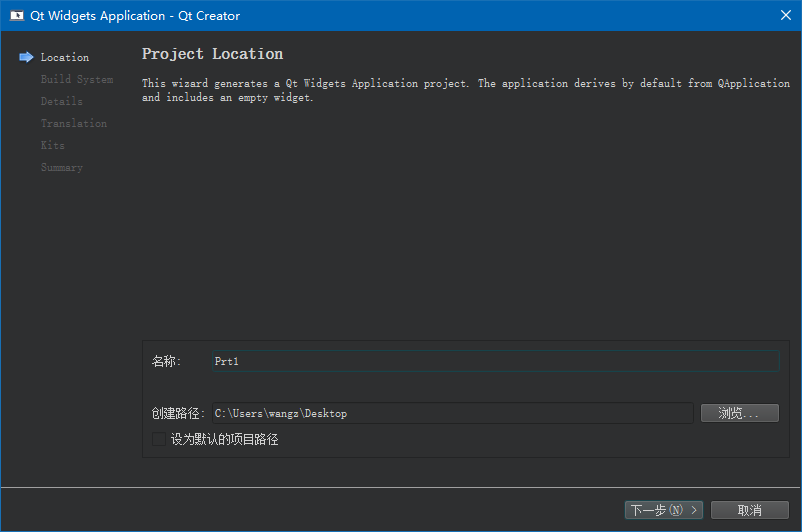This screenshot has width=802, height=532.
Task: Click the Qt Creator window icon in title bar
Action: click(x=17, y=15)
